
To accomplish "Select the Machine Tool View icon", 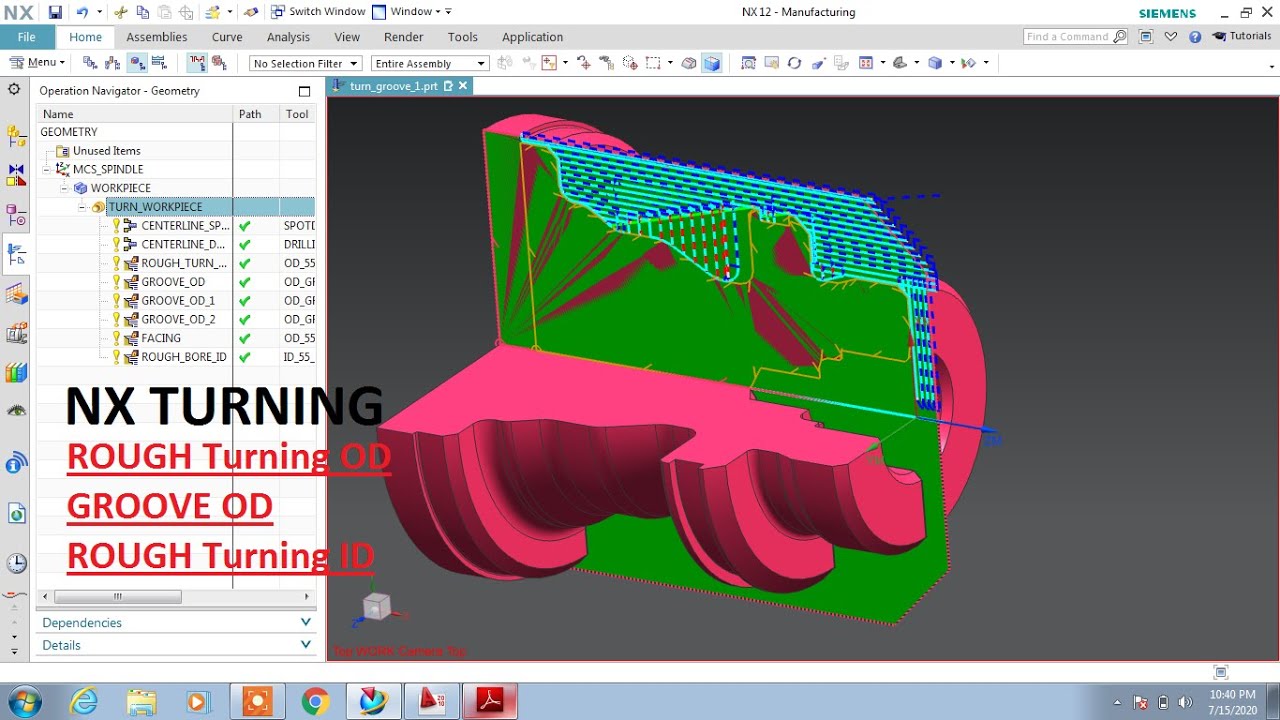I will click(x=114, y=63).
